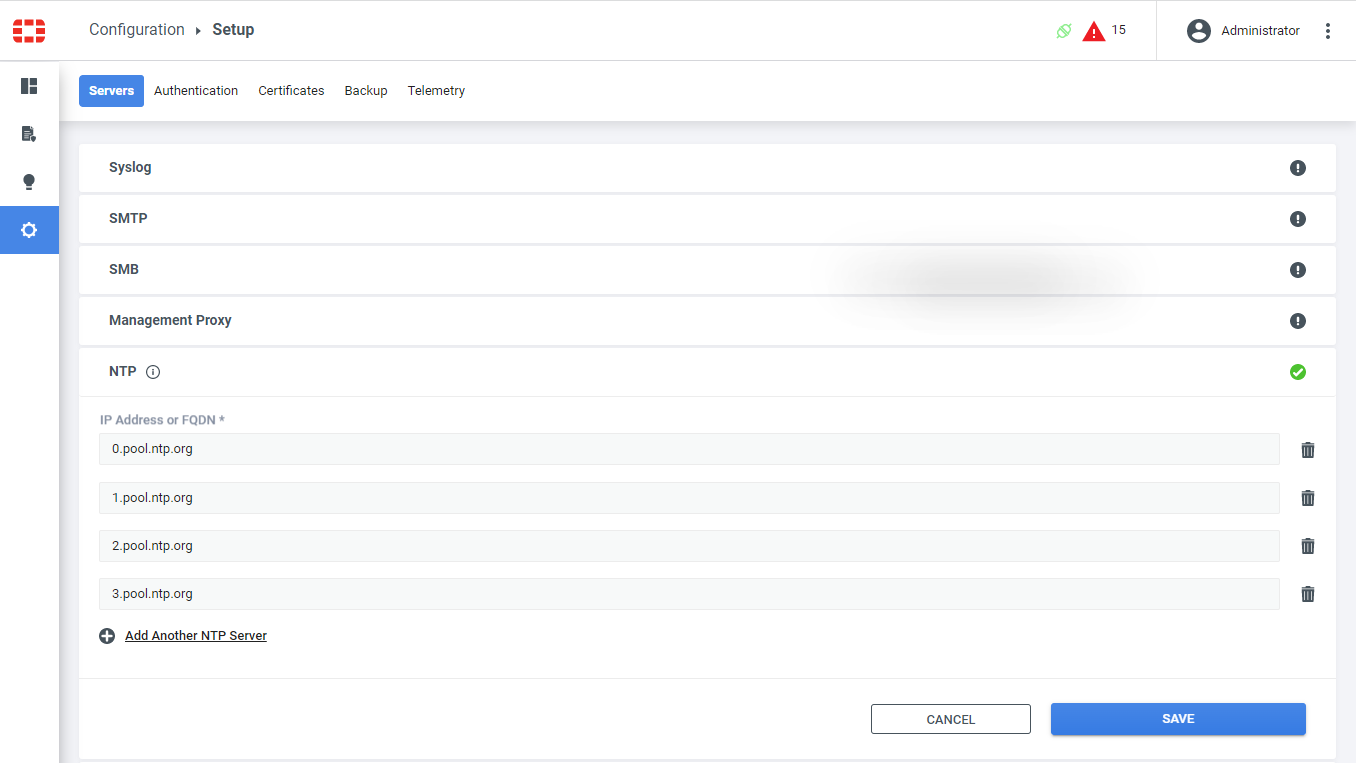Open the Dashboard from the sidebar
The height and width of the screenshot is (763, 1356).
pos(29,86)
